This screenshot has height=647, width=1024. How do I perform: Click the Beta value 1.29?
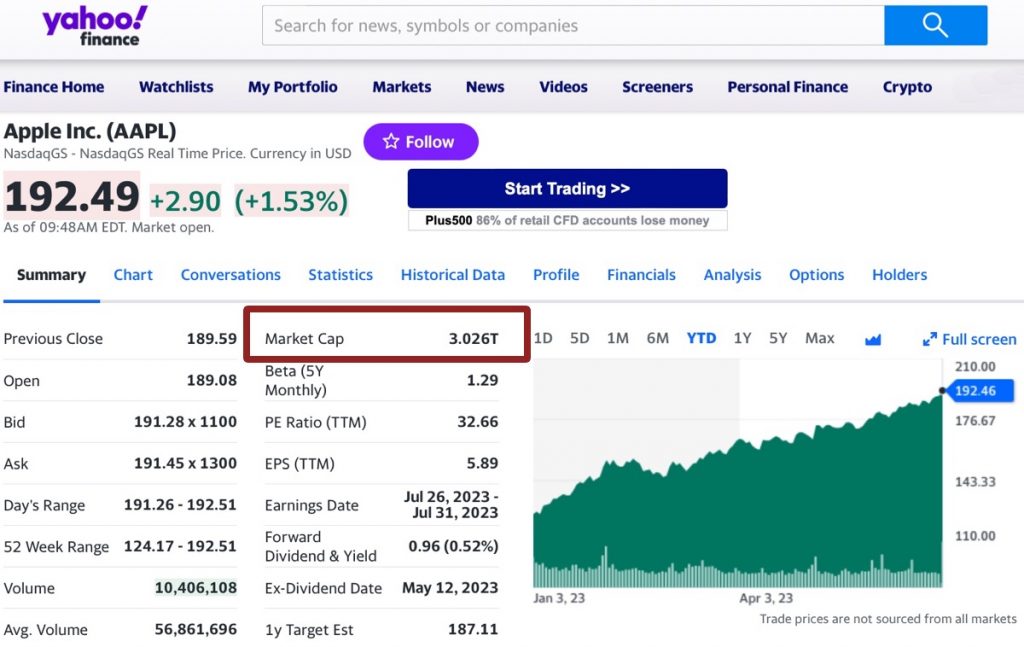coord(483,380)
